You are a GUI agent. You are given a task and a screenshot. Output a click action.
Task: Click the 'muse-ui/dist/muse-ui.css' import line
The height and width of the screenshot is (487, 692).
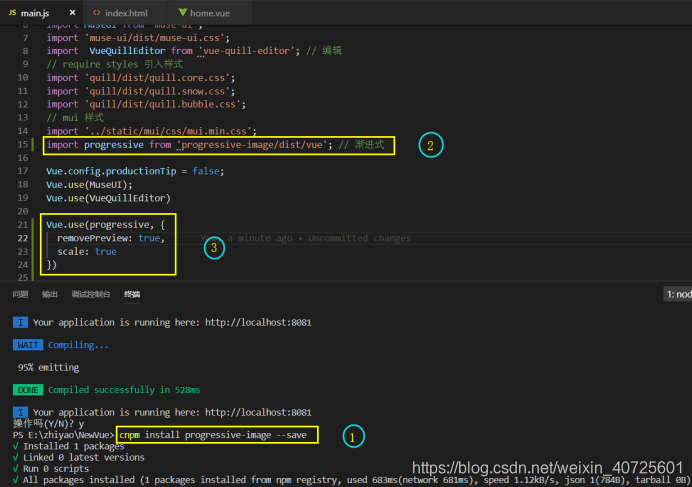pos(138,38)
